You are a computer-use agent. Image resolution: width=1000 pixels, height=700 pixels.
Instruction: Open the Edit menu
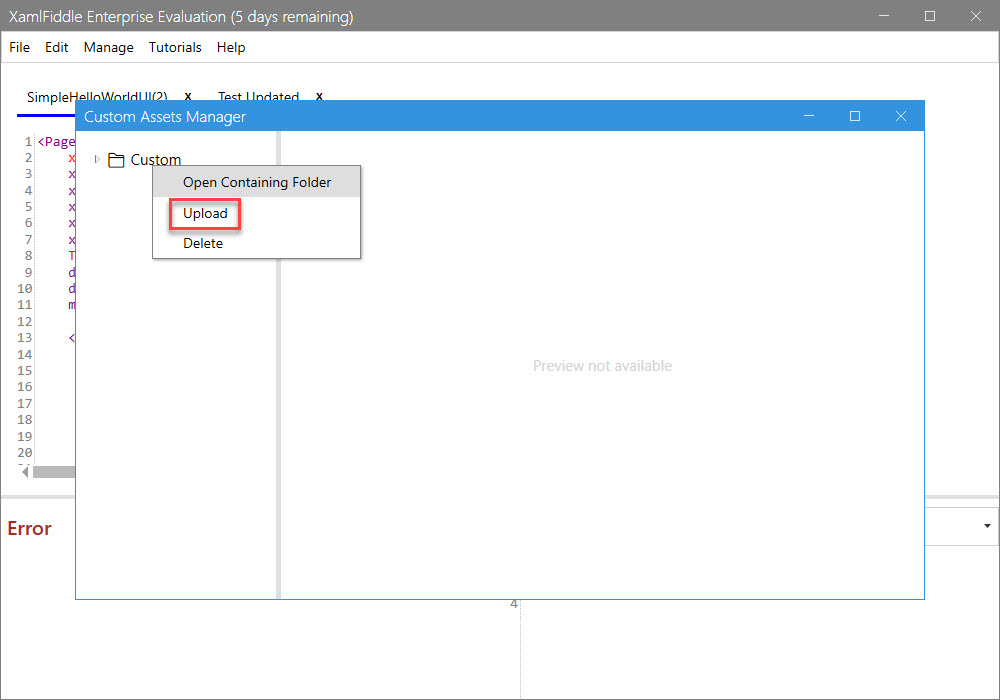click(56, 47)
